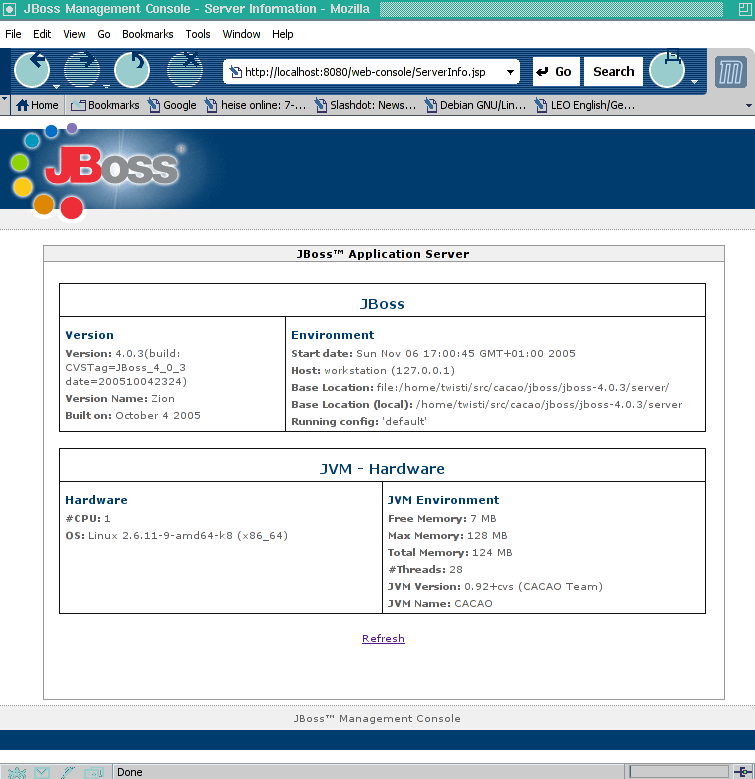Open the Slashdot News bookmark
The width and height of the screenshot is (755, 779).
tap(366, 105)
